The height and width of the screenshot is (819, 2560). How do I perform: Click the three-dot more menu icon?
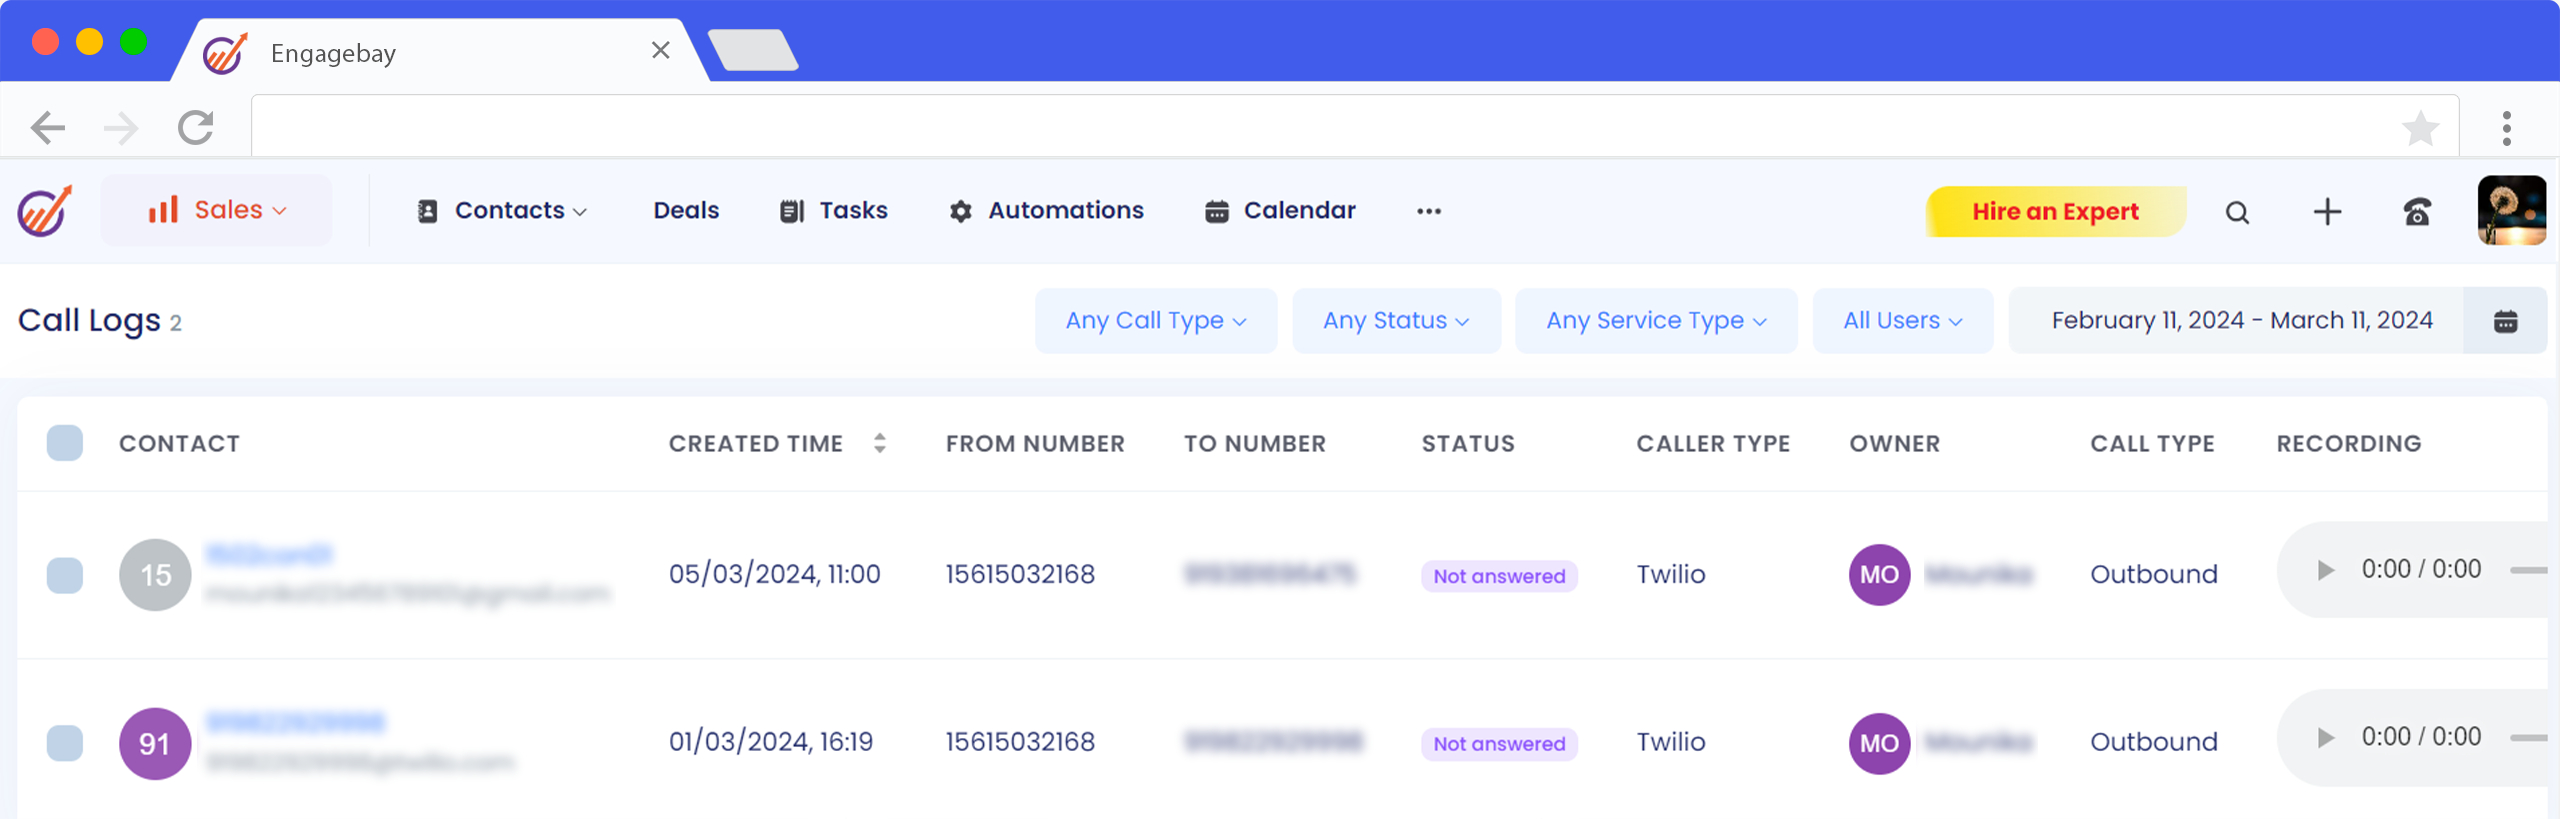point(1429,211)
